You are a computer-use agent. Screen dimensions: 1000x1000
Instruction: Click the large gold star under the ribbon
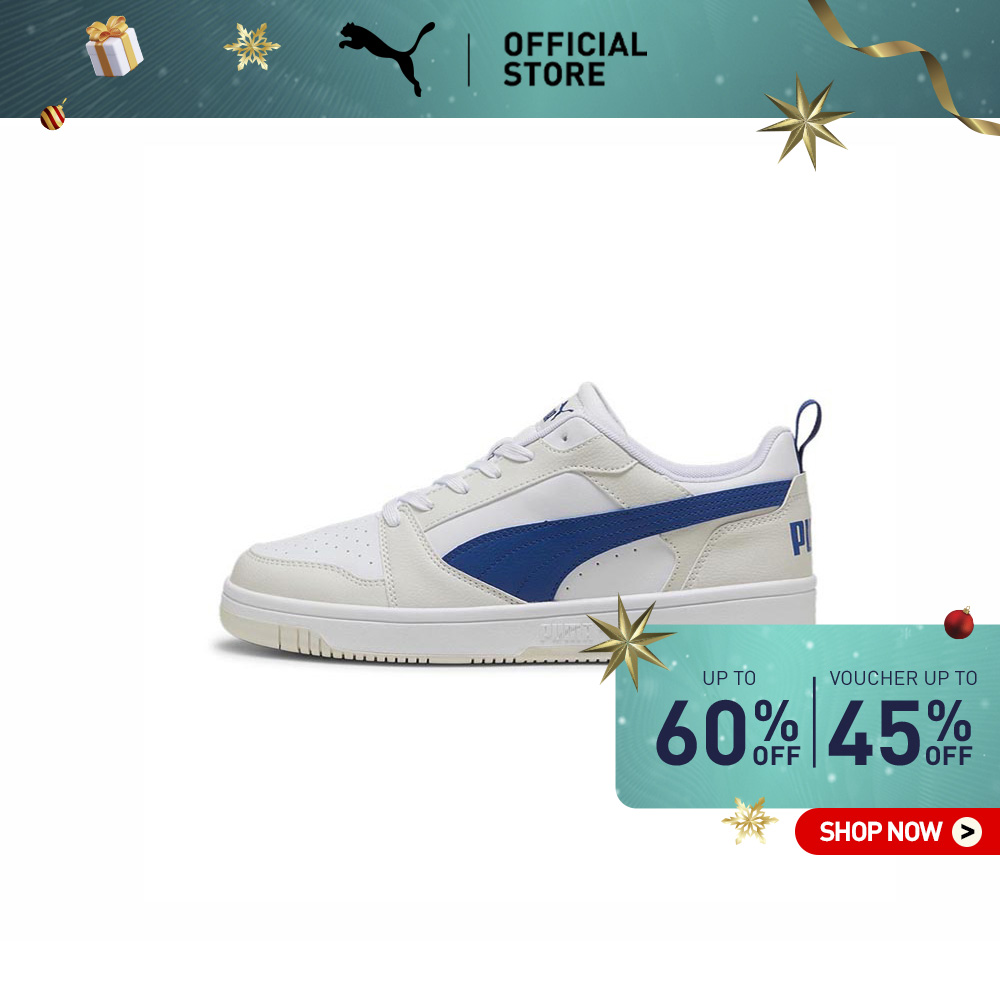805,121
